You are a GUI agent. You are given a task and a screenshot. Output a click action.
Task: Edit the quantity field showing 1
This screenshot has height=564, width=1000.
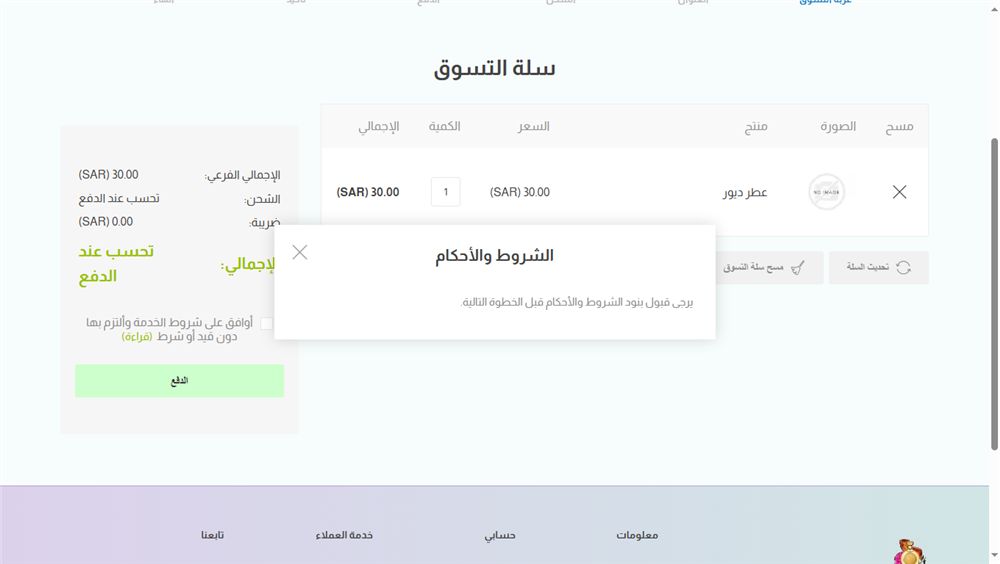(445, 192)
